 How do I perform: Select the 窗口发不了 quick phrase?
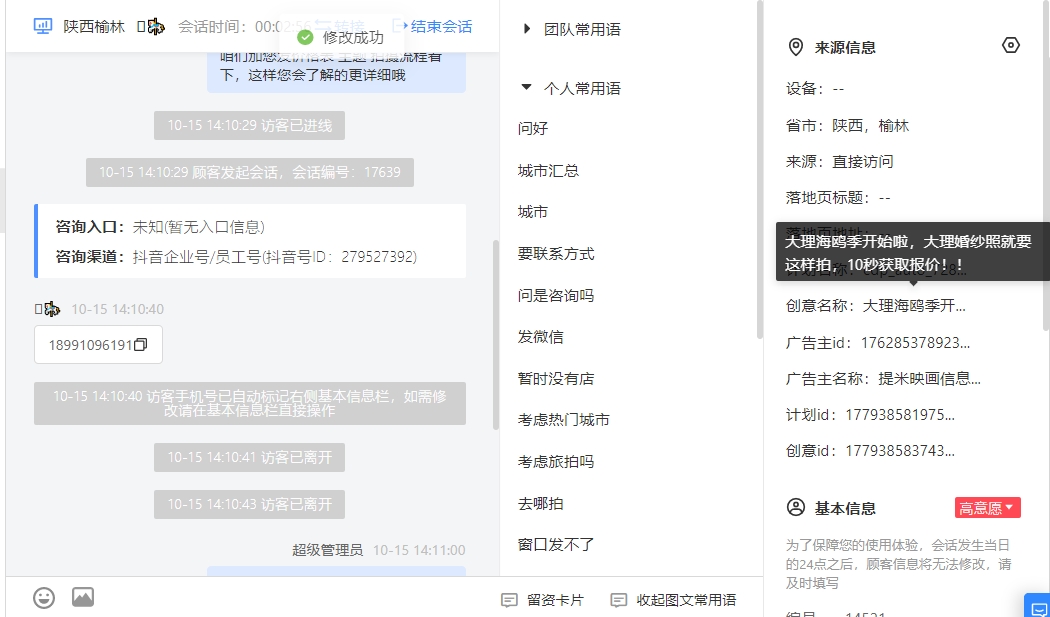pos(556,544)
